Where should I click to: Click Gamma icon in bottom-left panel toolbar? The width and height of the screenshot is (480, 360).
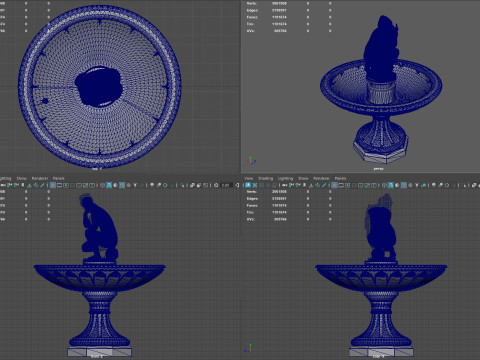point(237,185)
